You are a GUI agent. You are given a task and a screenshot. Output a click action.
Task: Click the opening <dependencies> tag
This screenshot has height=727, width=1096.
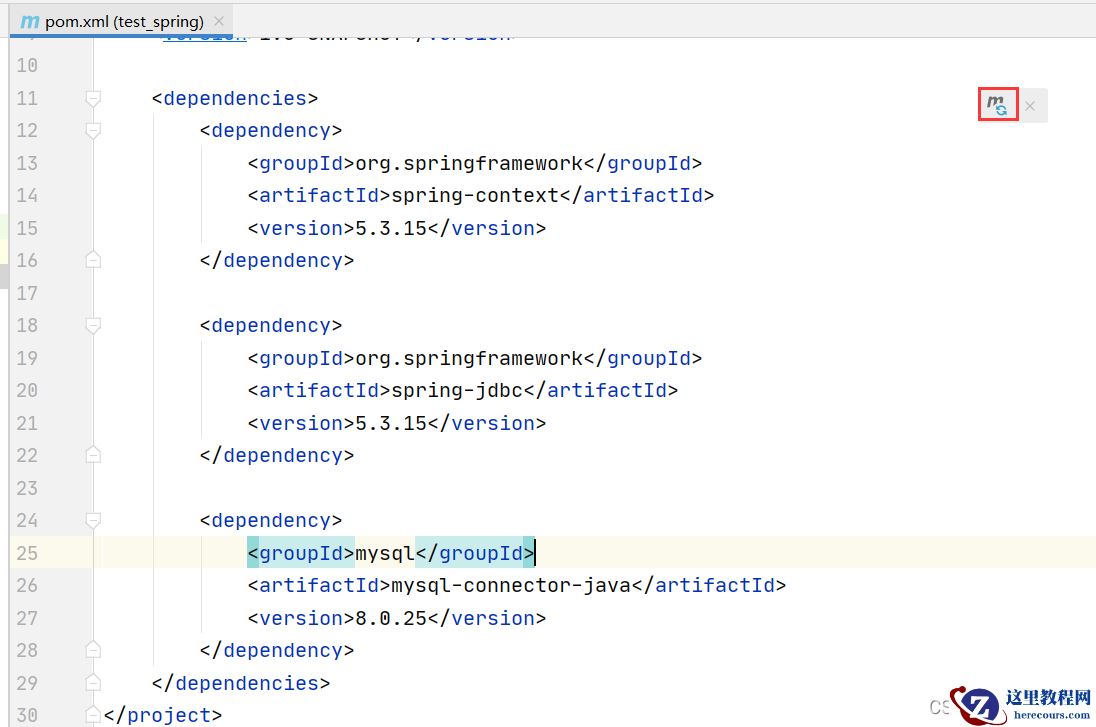coord(235,98)
